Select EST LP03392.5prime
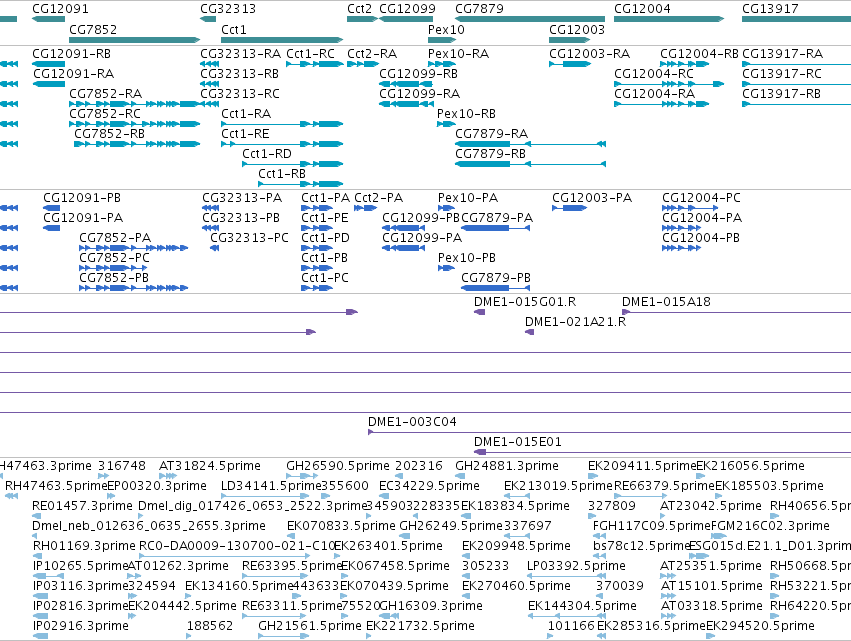This screenshot has height=641, width=851. pos(566,576)
